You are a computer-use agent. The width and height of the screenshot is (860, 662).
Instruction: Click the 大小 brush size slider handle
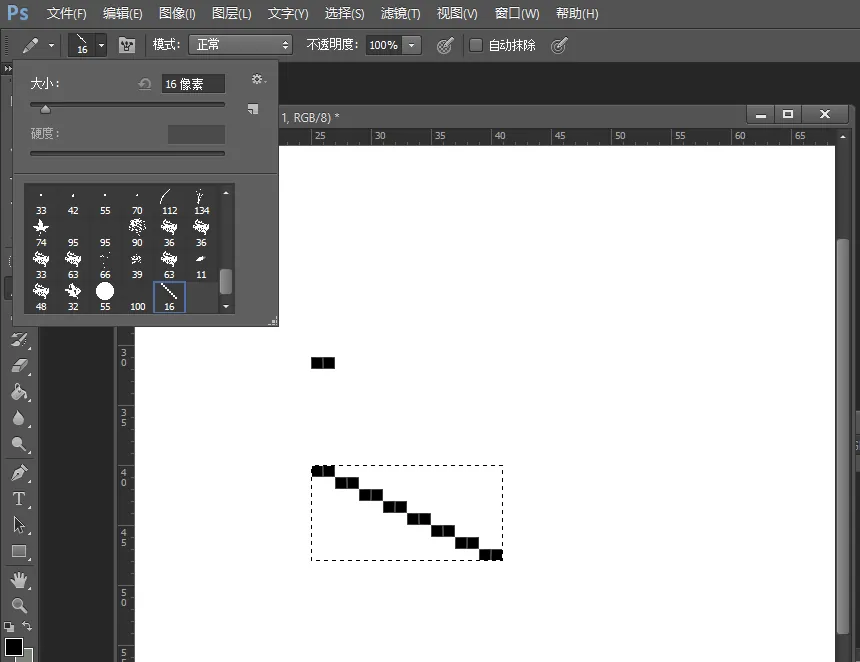coord(46,109)
